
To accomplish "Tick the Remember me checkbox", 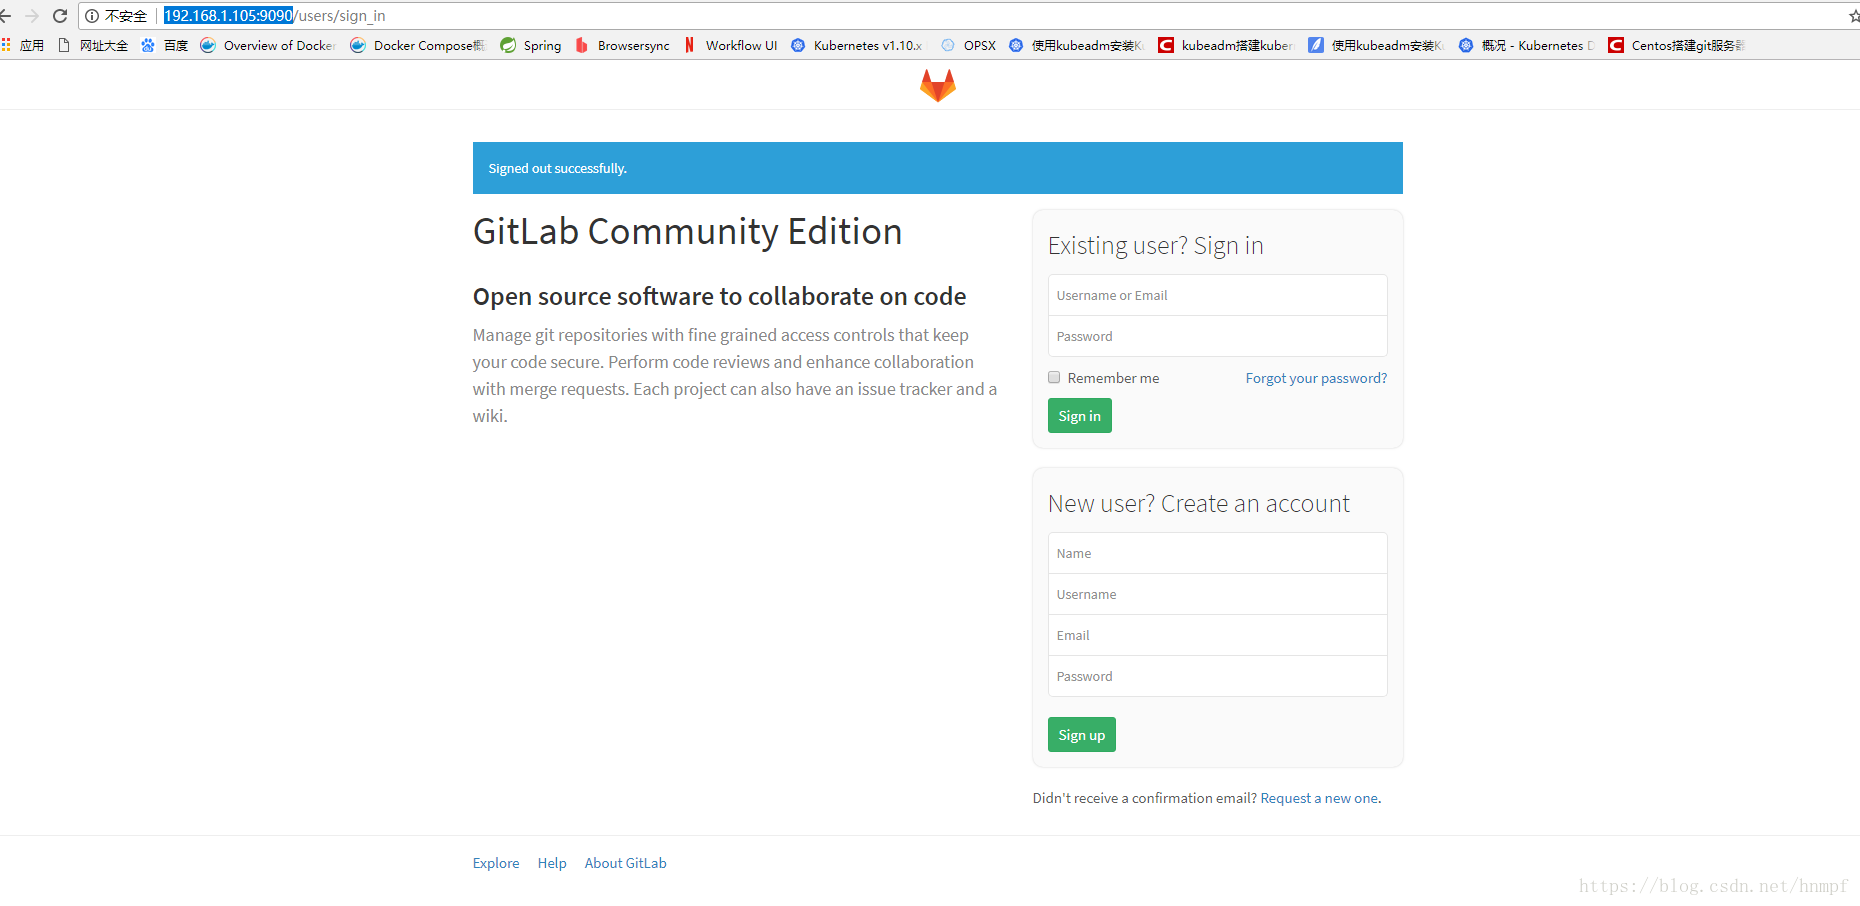I will (1054, 377).
